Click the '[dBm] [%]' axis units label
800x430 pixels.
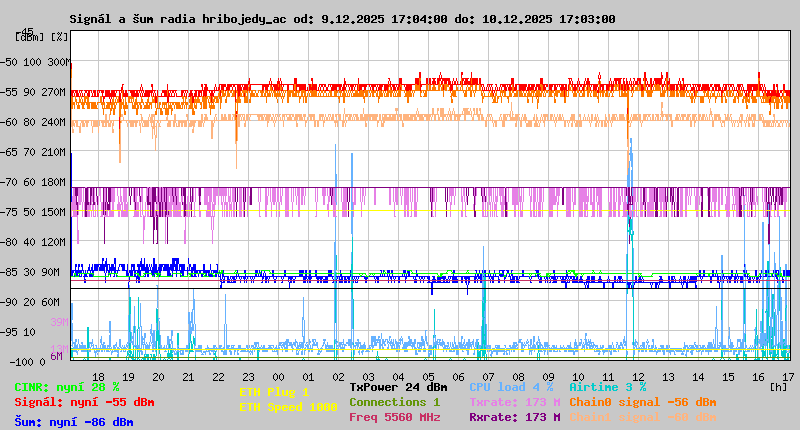click(42, 37)
